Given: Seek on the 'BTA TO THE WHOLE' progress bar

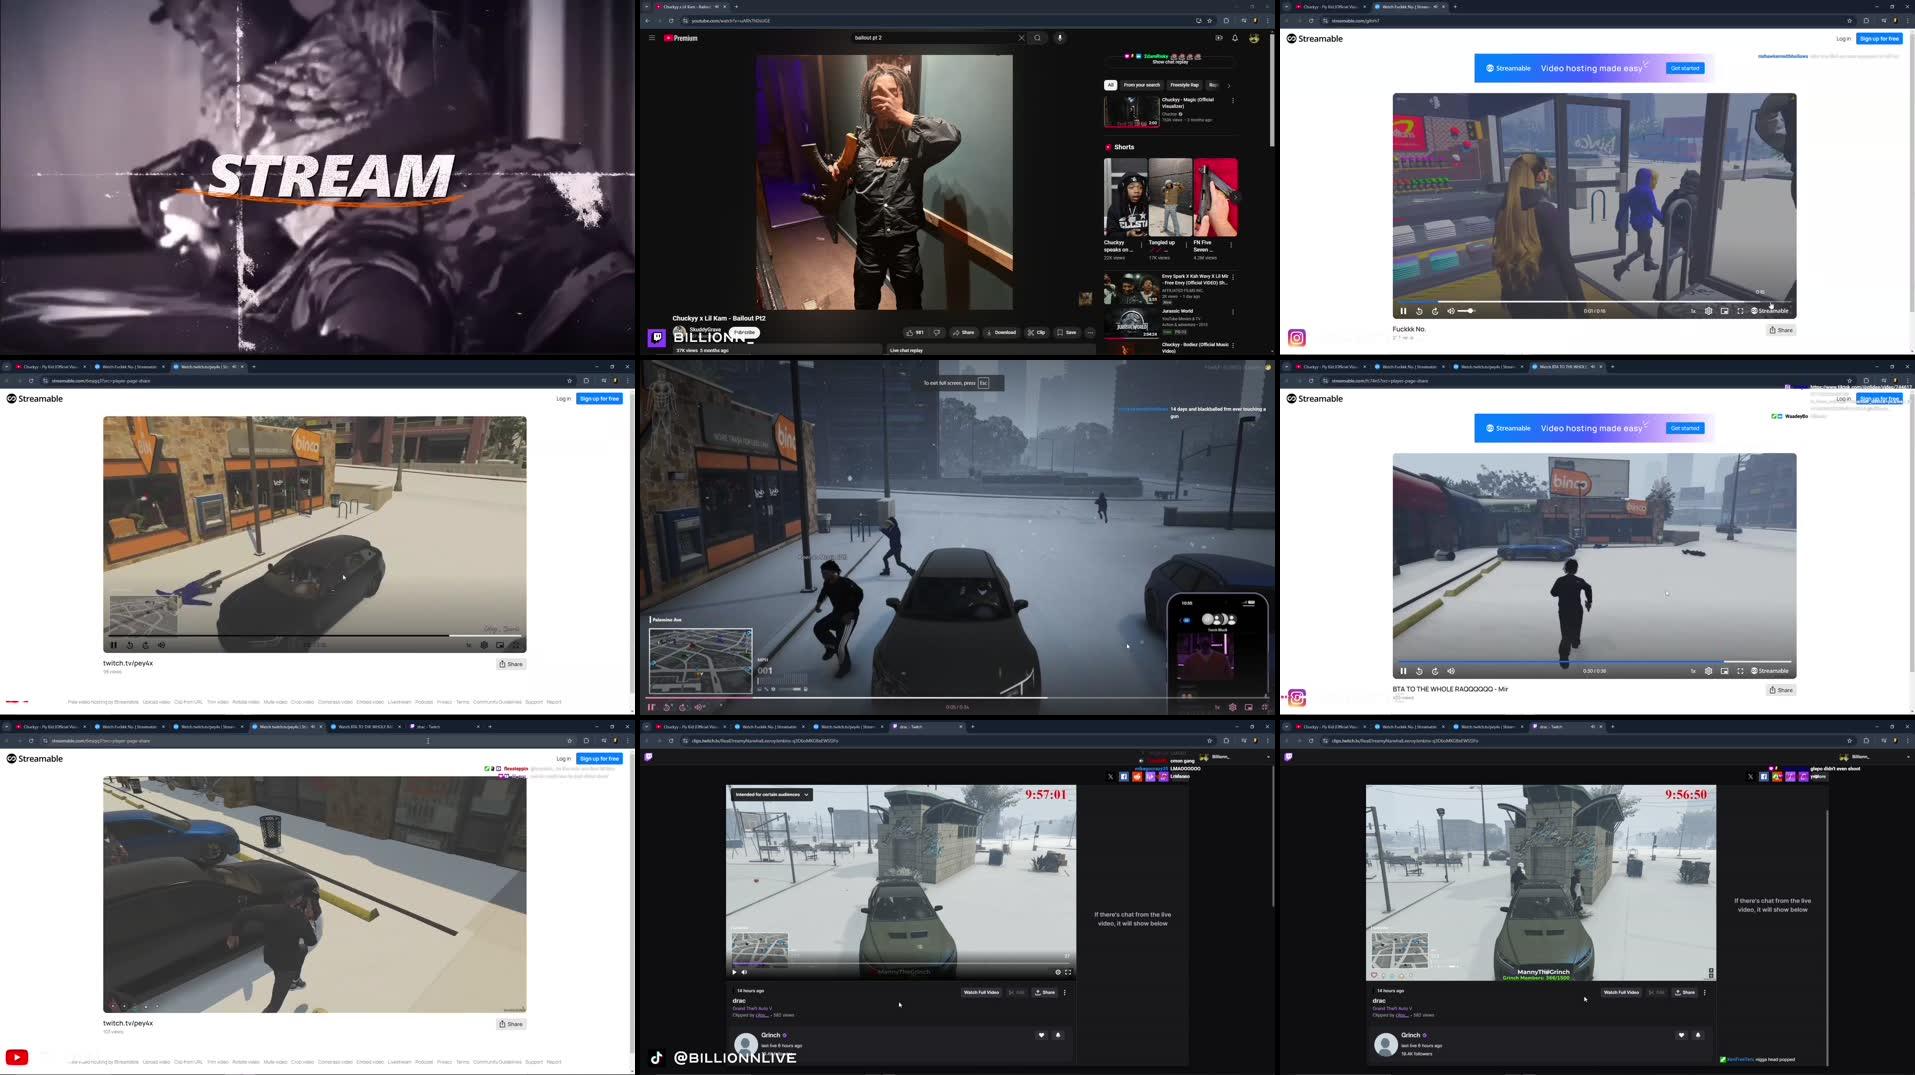Looking at the screenshot, I should [1594, 661].
